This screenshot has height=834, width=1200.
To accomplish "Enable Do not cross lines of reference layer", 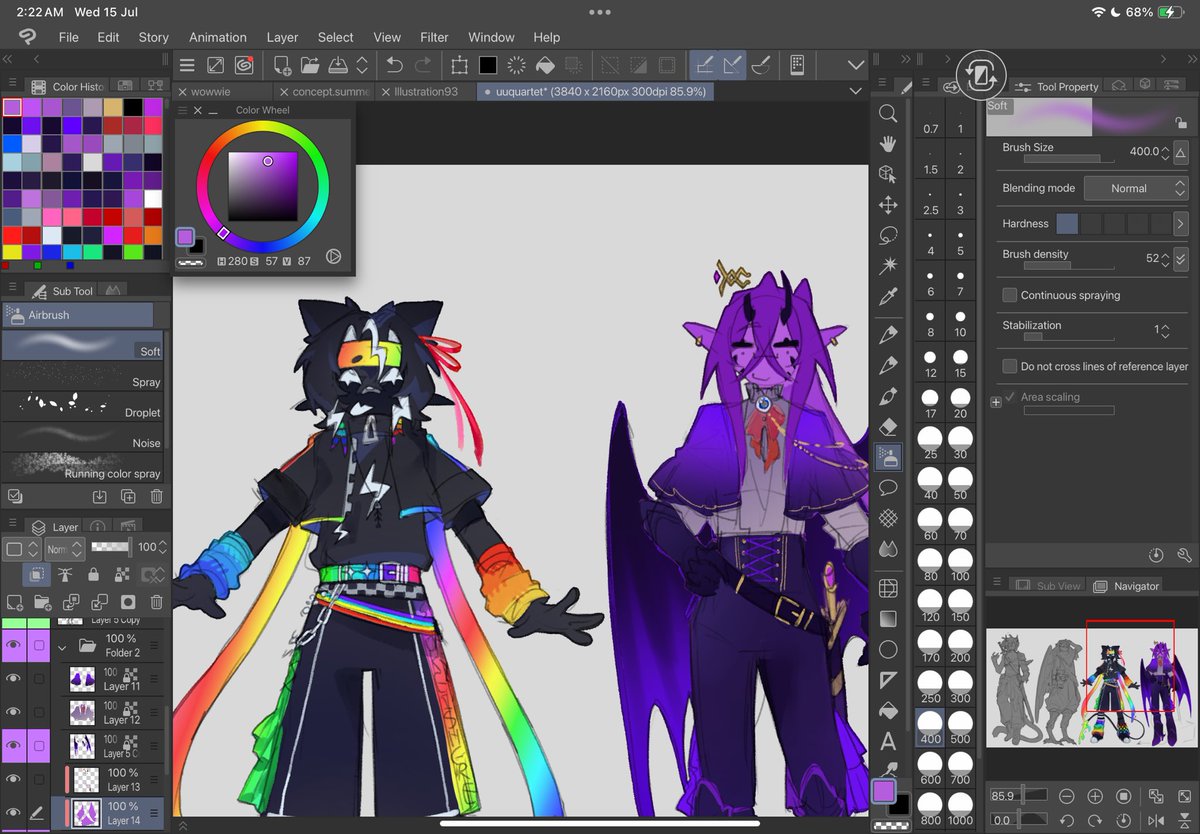I will 1010,366.
